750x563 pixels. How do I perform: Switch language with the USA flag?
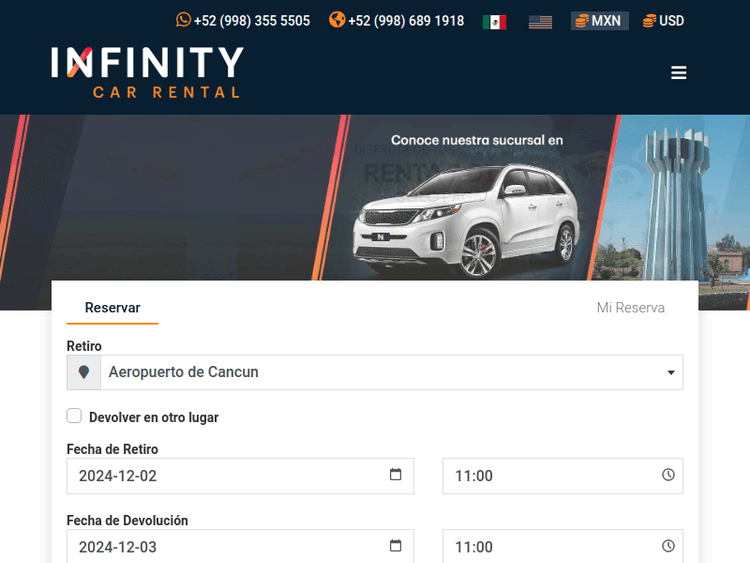tap(540, 22)
